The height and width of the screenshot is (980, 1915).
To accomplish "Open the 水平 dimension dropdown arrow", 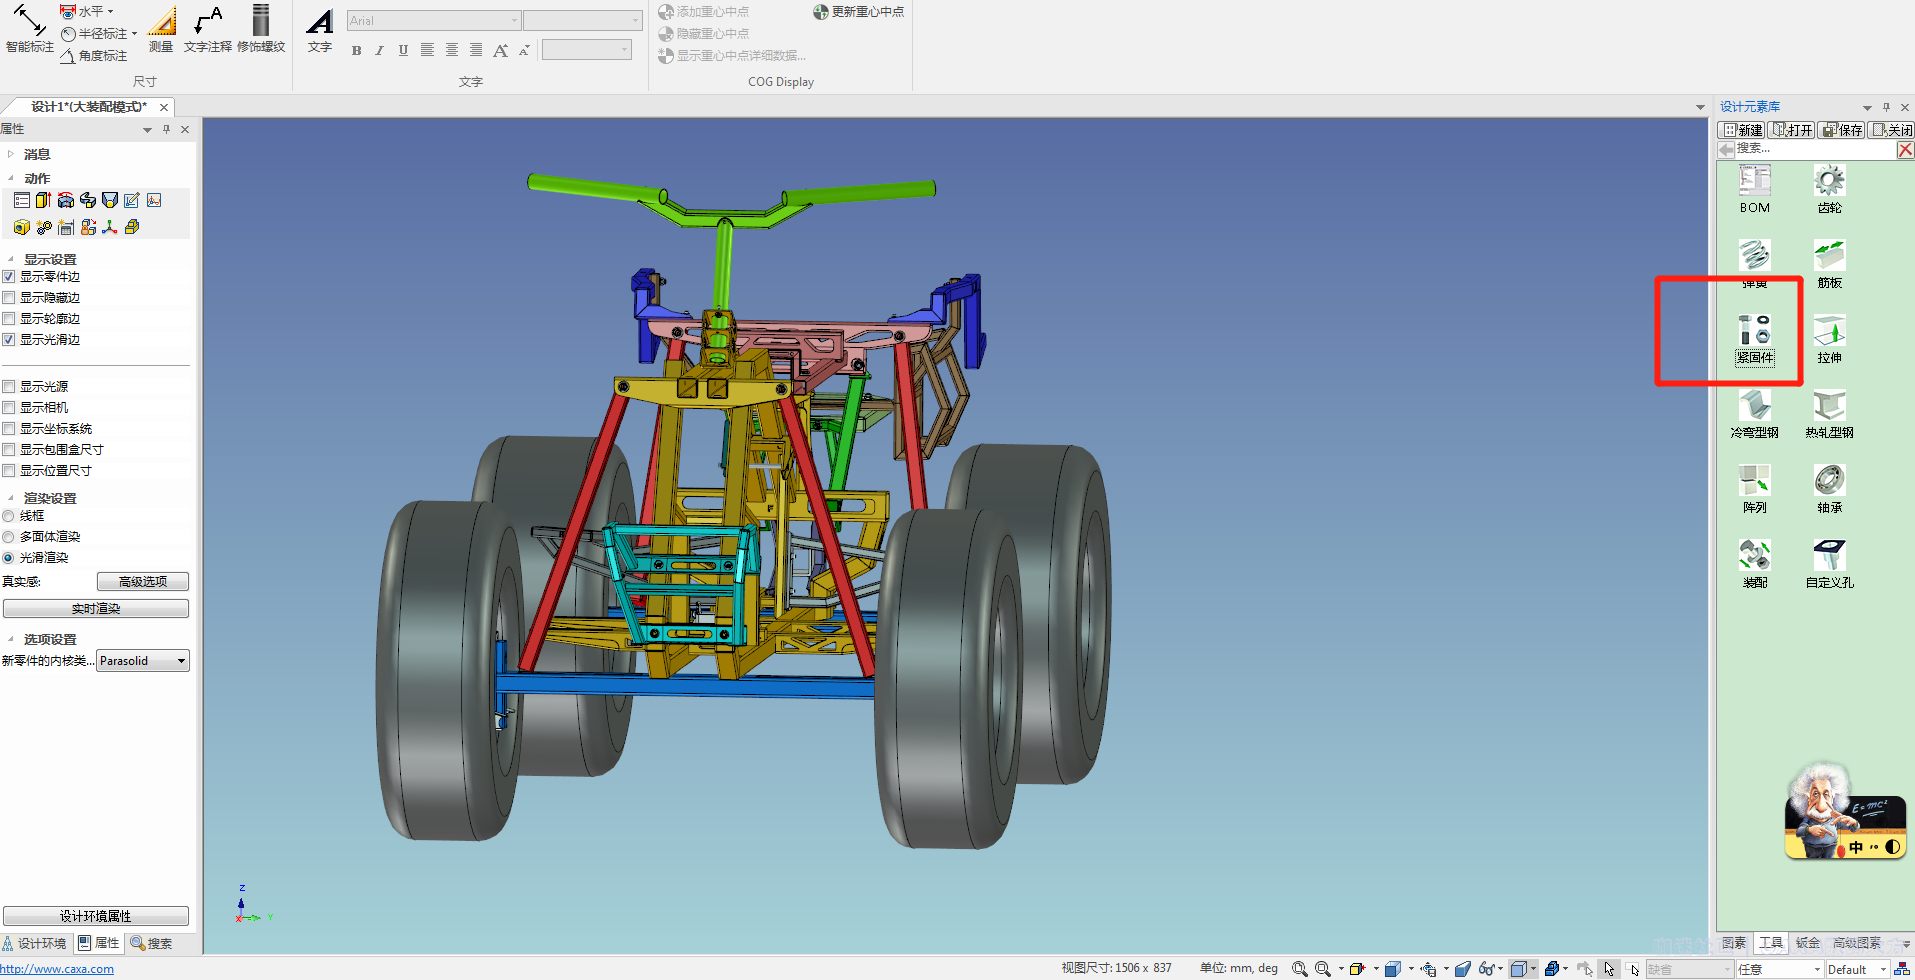I will coord(110,12).
